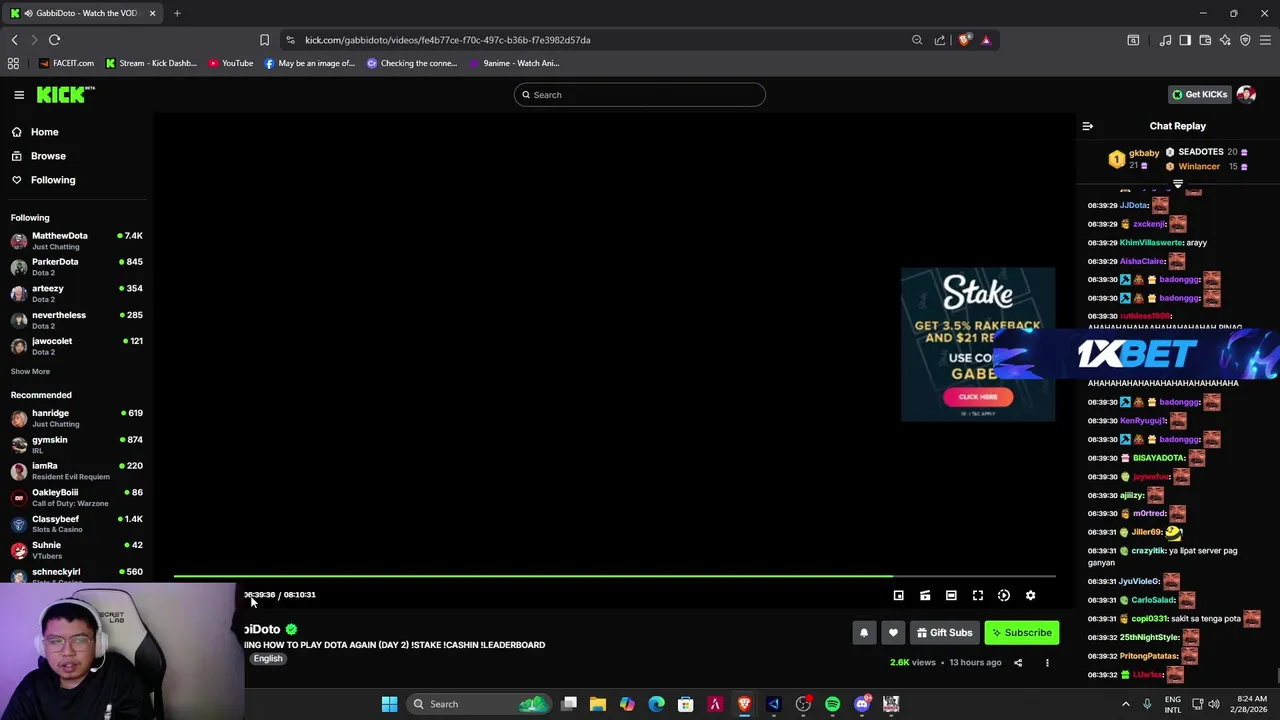This screenshot has width=1280, height=720.
Task: Open gymskin recommended channel
Action: click(76, 444)
